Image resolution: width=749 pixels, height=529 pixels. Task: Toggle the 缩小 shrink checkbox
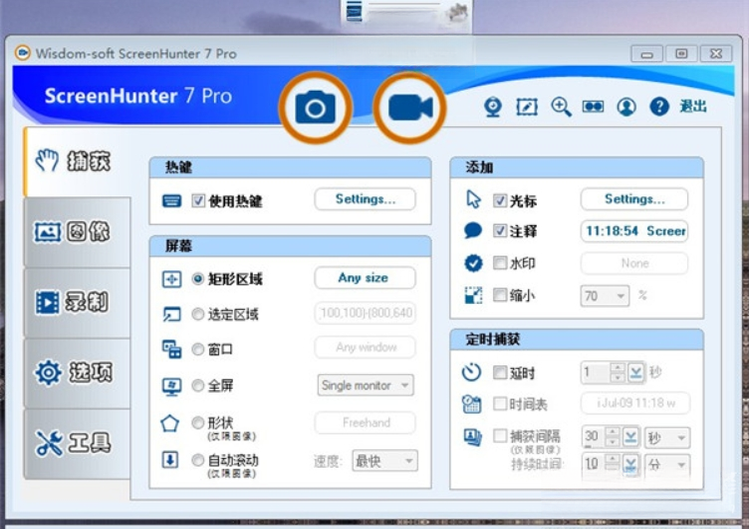(500, 295)
